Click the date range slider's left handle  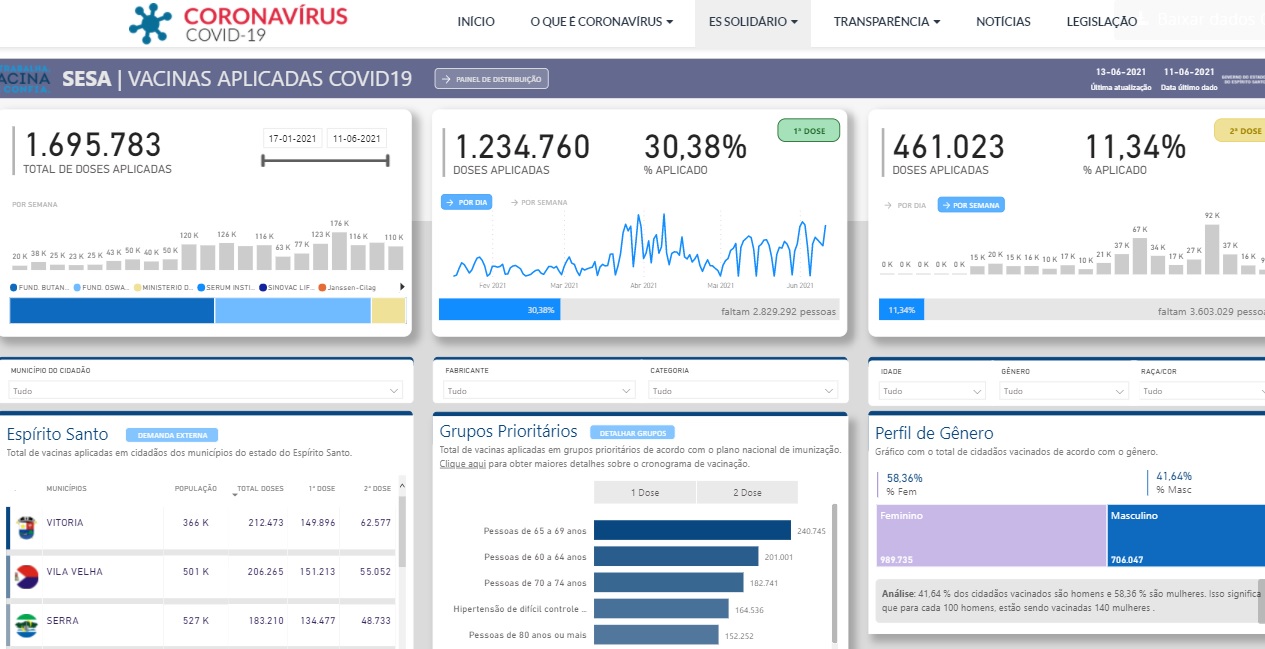(x=263, y=159)
